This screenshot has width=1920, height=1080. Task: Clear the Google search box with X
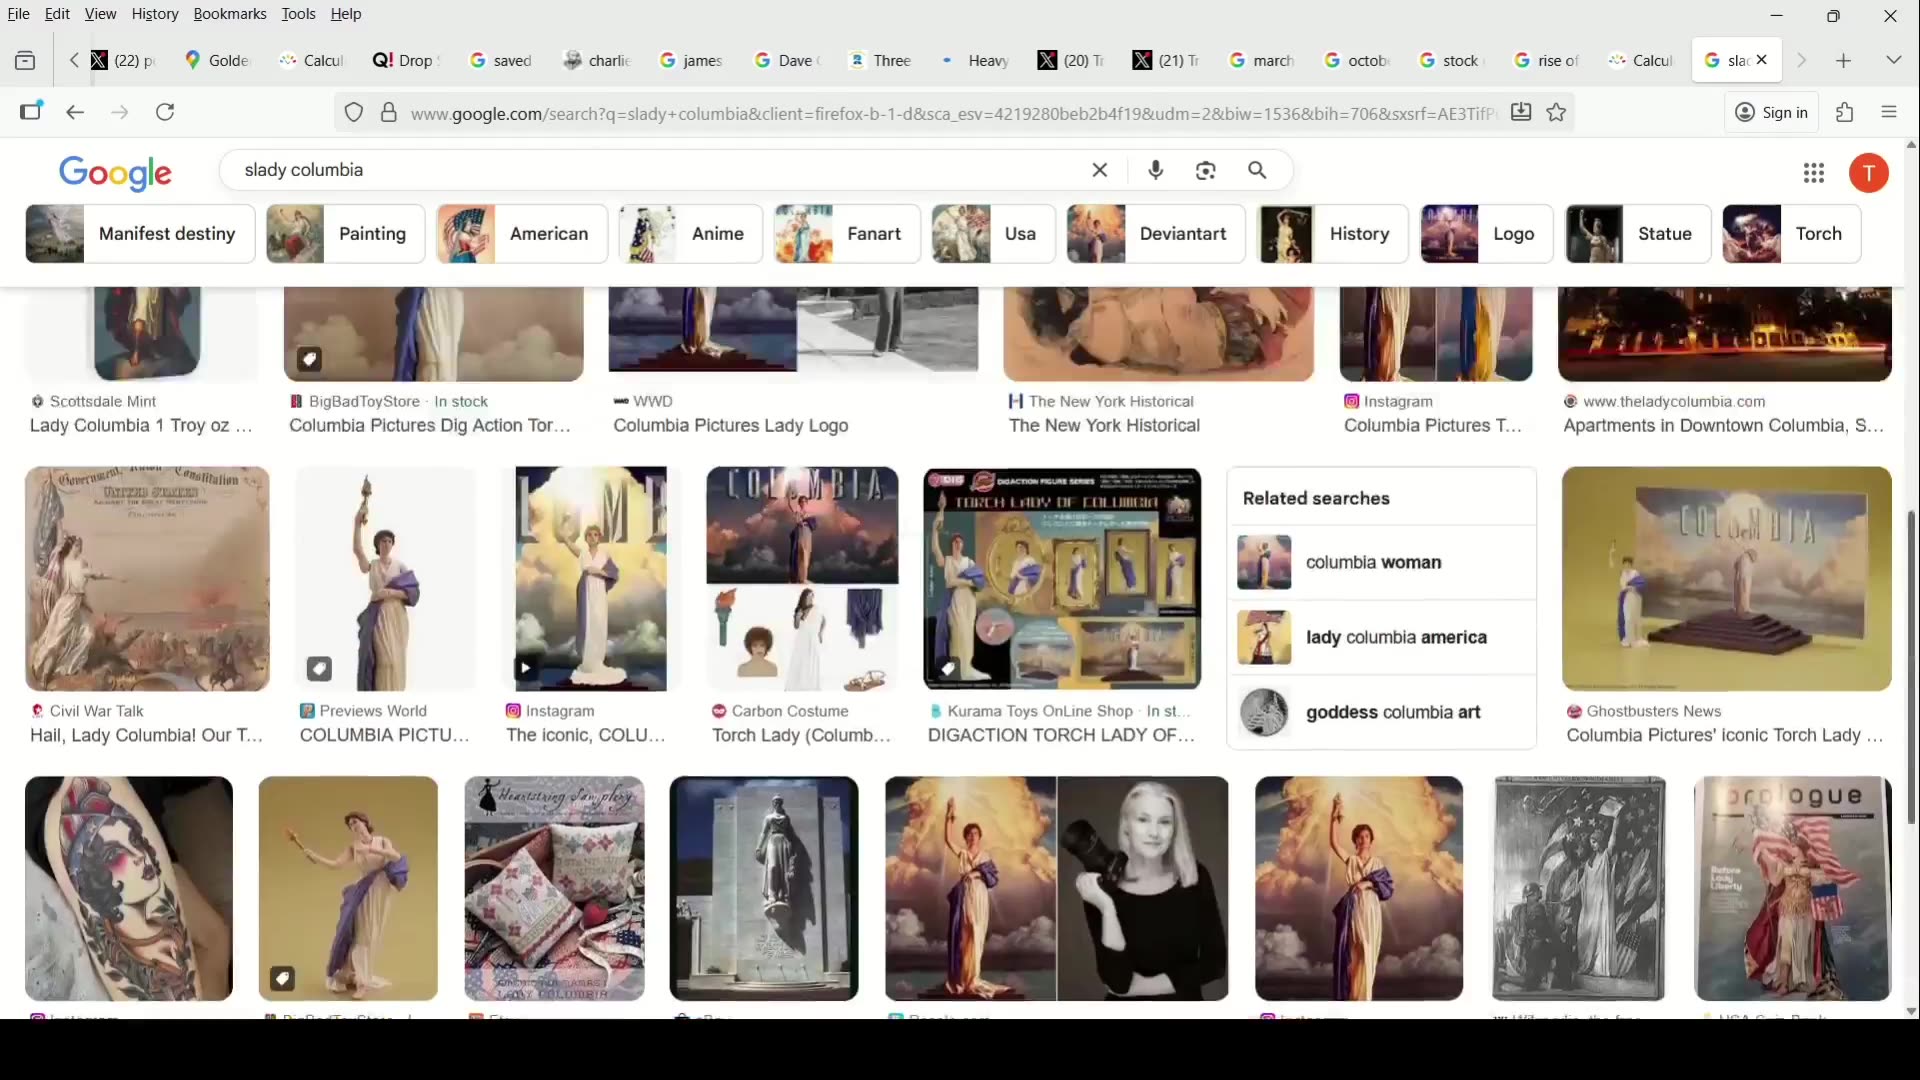tap(1100, 170)
